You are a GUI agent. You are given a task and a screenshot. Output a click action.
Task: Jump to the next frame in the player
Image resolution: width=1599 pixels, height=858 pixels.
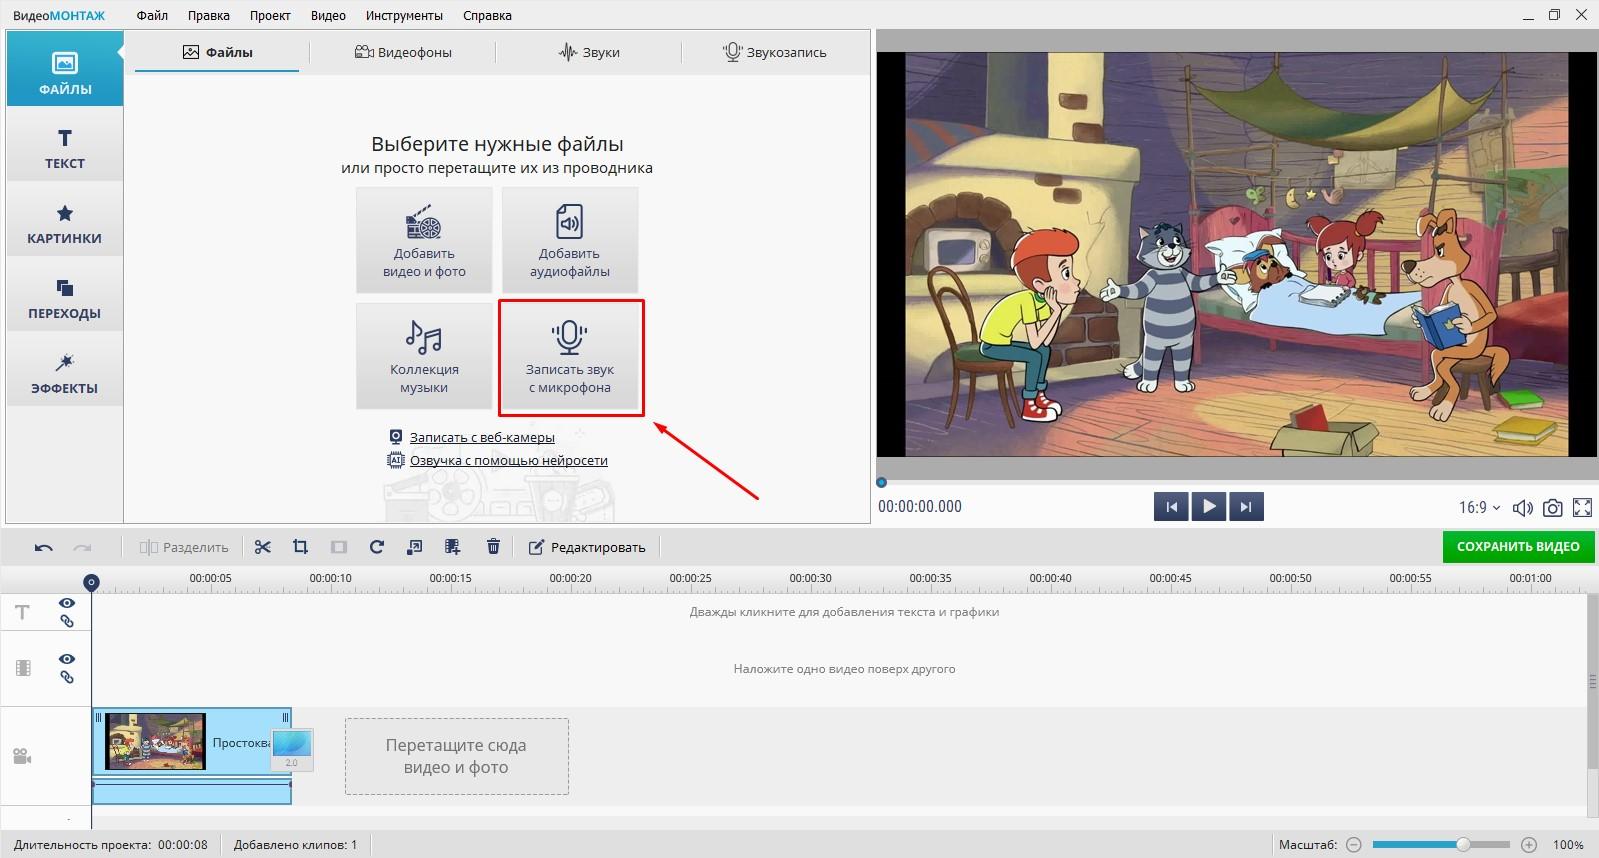click(x=1246, y=507)
